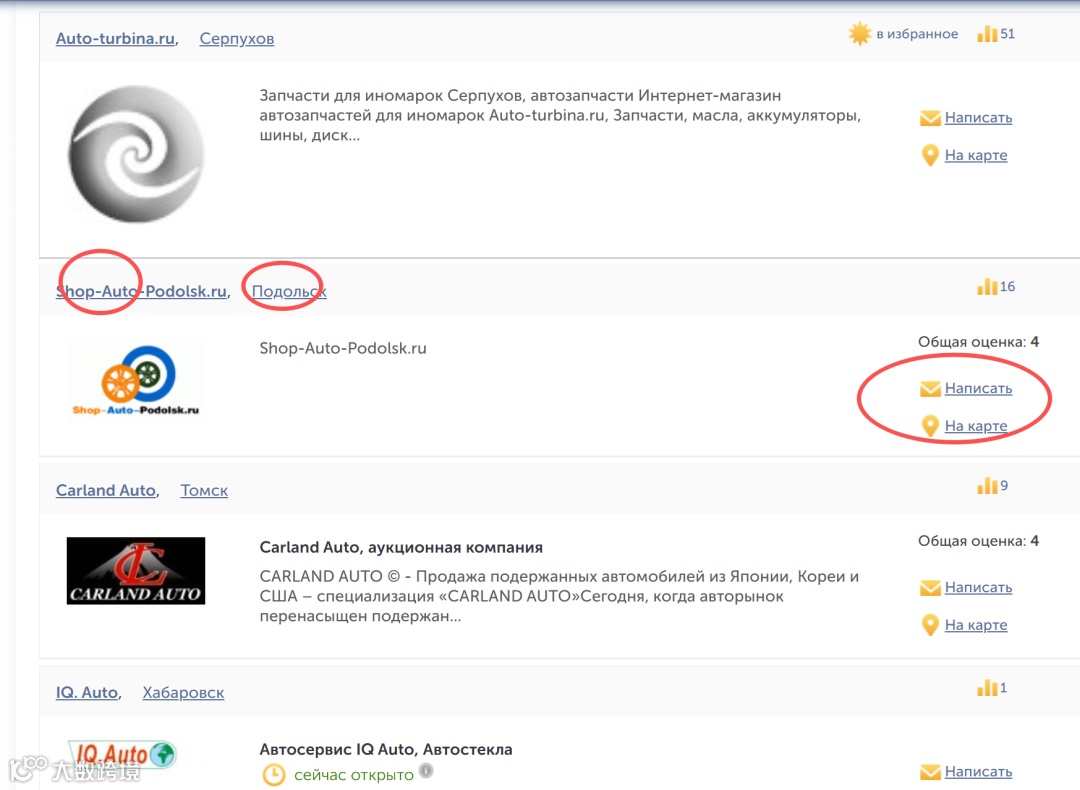Click the Auto-turbina.ru description starting Запчасти для иномарок

coord(560,116)
